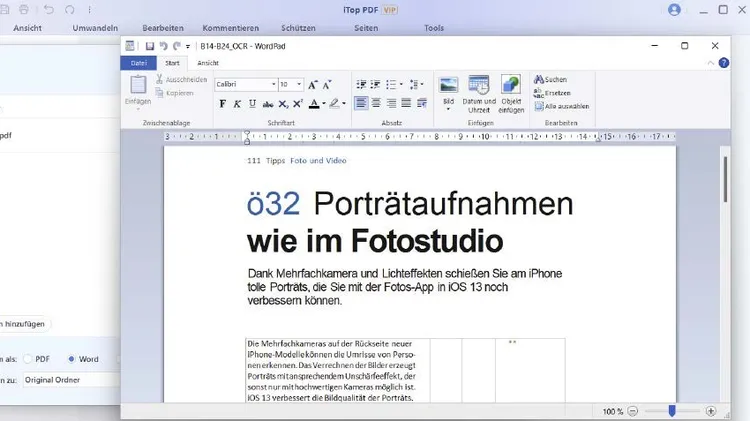Image resolution: width=750 pixels, height=421 pixels.
Task: Click iTop PDF undo arrow icon
Action: [x=49, y=10]
